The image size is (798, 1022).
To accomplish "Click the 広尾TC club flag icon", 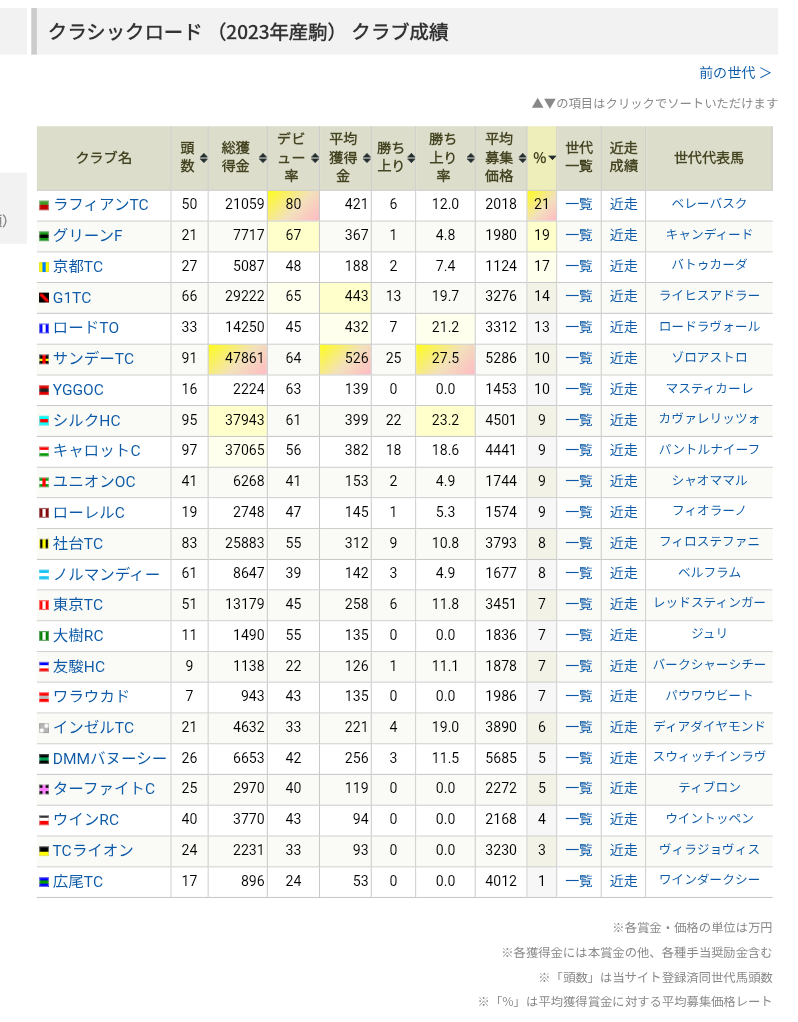I will tap(44, 882).
